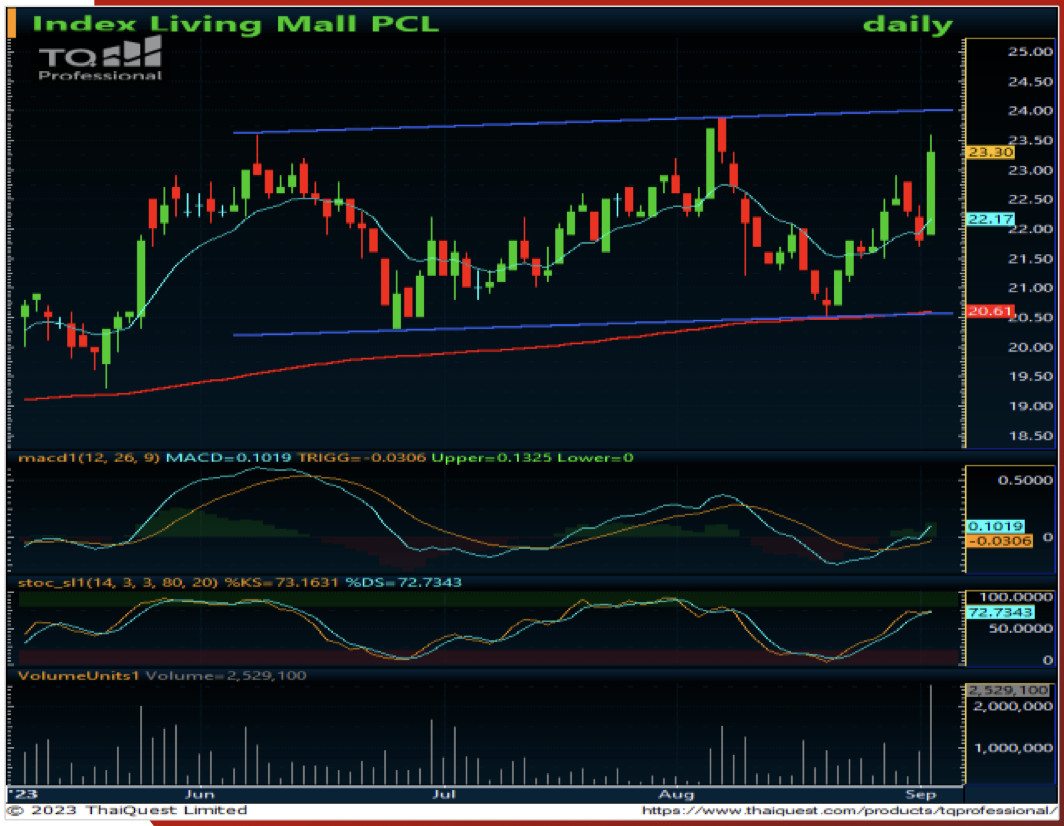Click the "Volume=2,529,100" readout
This screenshot has width=1064, height=826.
(226, 675)
